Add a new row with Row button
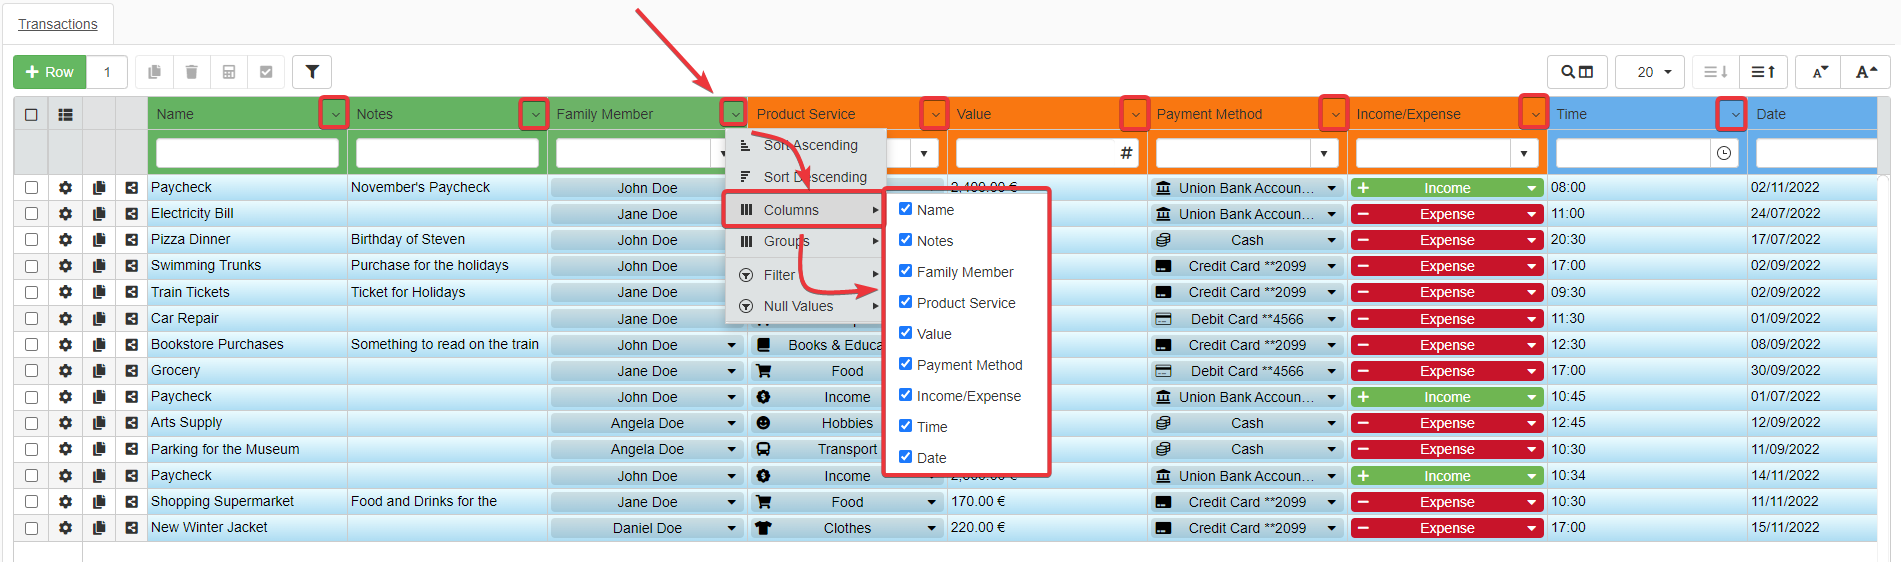The width and height of the screenshot is (1901, 562). pyautogui.click(x=49, y=72)
